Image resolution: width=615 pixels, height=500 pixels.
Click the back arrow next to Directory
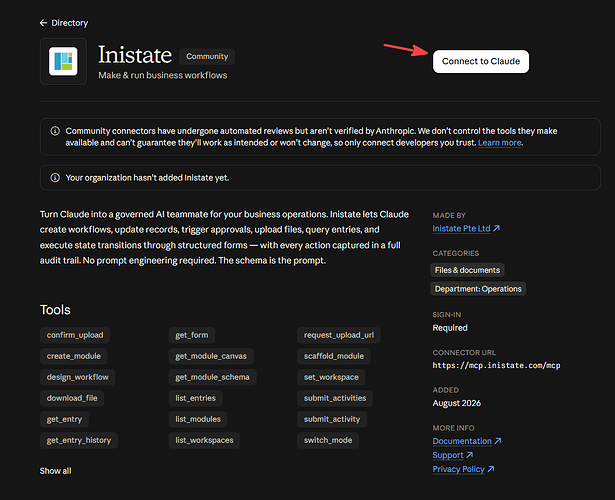pyautogui.click(x=43, y=23)
